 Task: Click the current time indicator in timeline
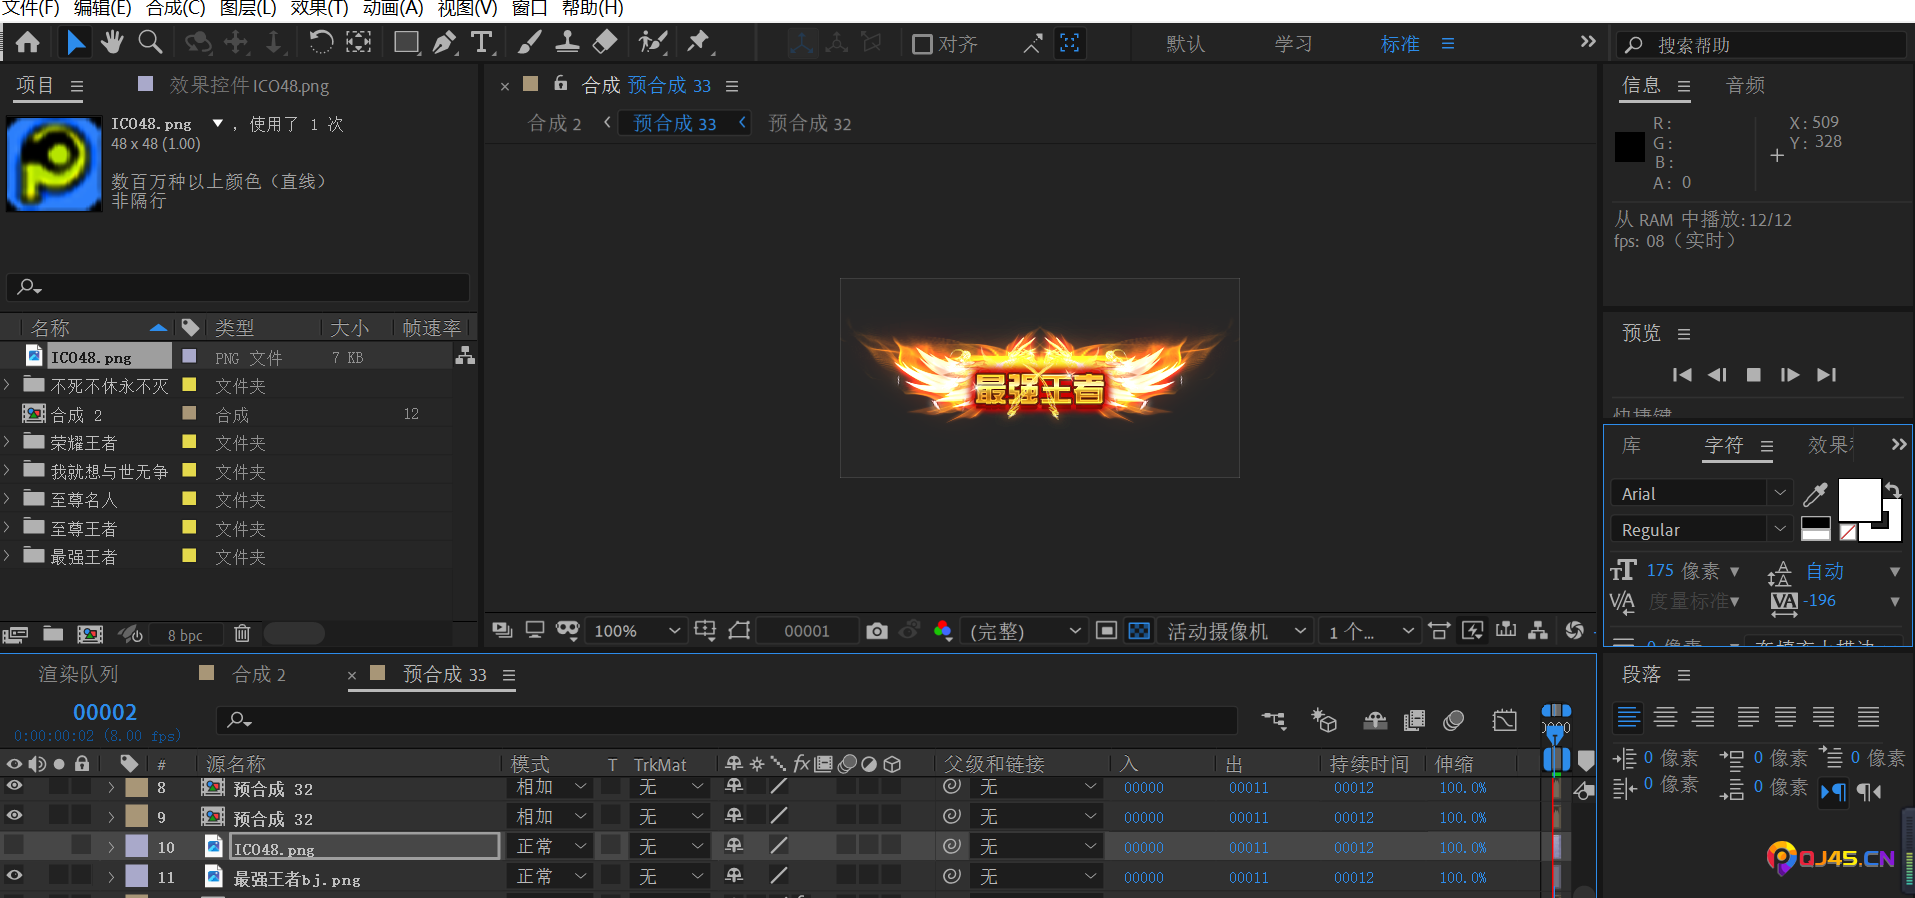click(1555, 736)
